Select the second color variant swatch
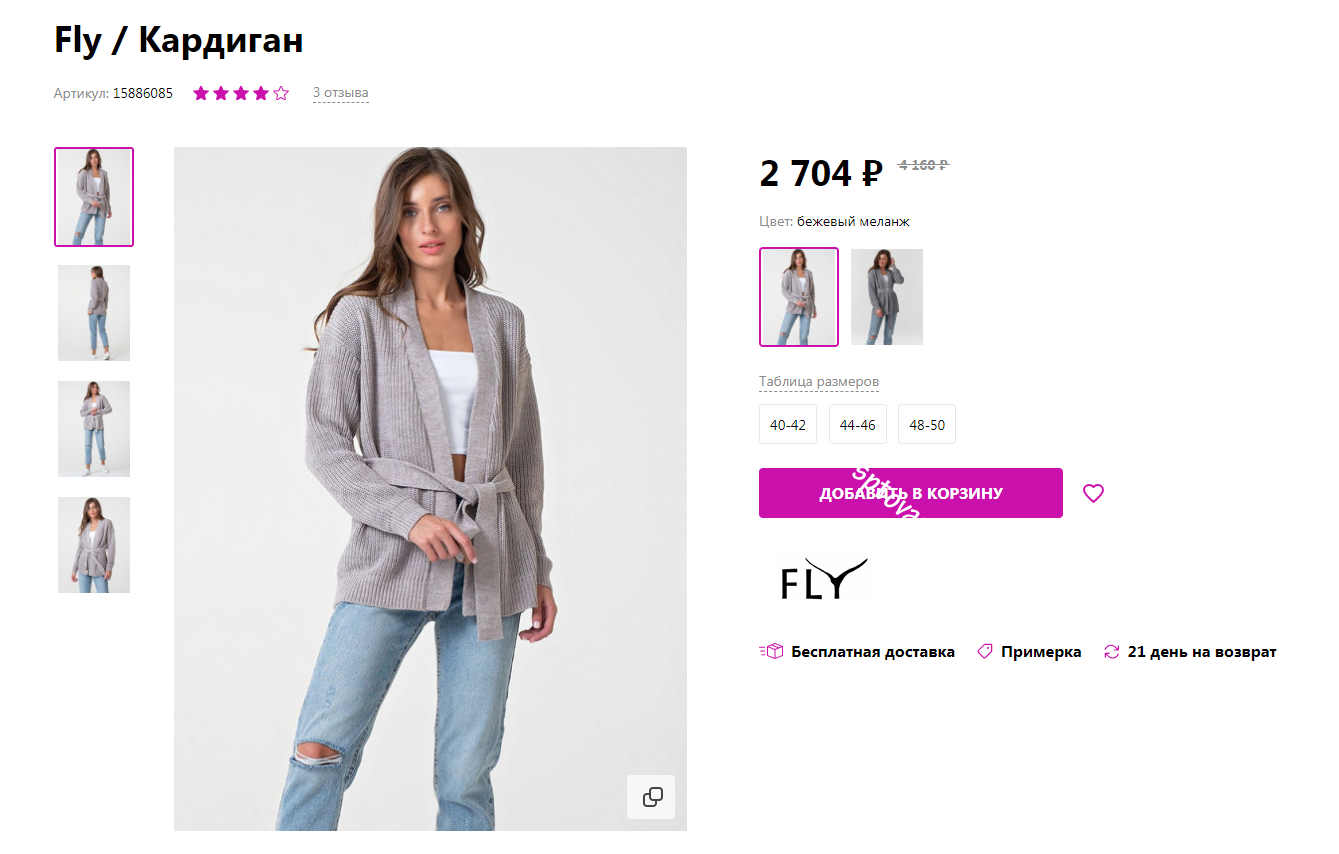Screen dimensions: 1339x854 click(886, 296)
